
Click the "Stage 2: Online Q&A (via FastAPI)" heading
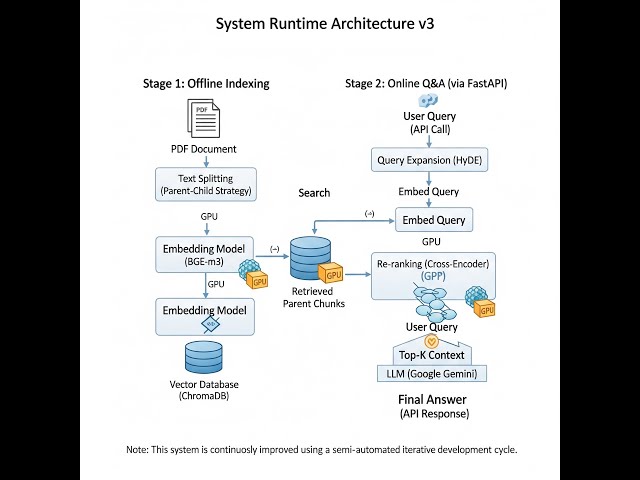coord(426,84)
